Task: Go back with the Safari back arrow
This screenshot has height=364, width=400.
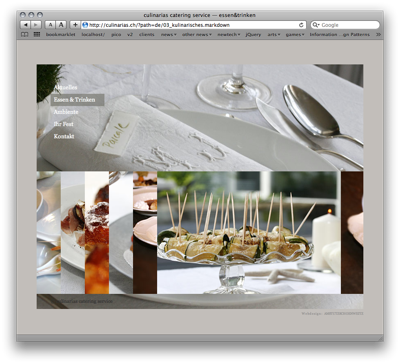Action: pyautogui.click(x=25, y=25)
